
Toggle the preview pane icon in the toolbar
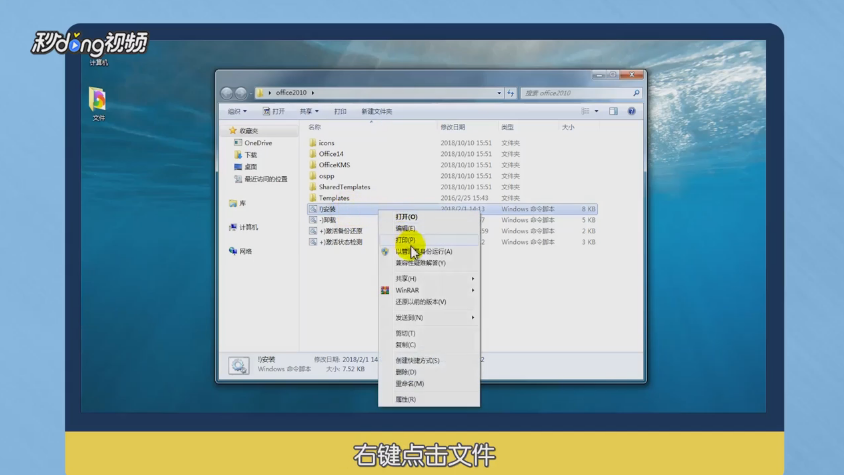pyautogui.click(x=613, y=111)
